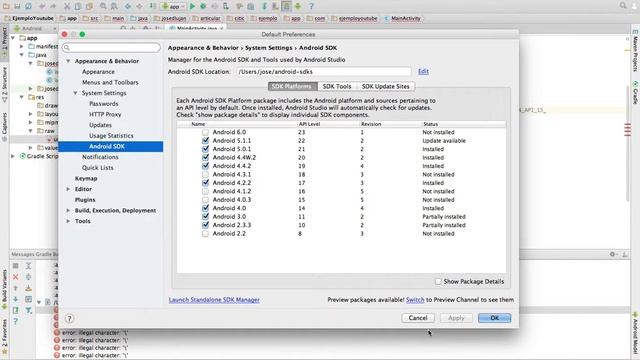Collapse Appearance & Behavior settings group
The height and width of the screenshot is (360, 640).
tap(68, 61)
